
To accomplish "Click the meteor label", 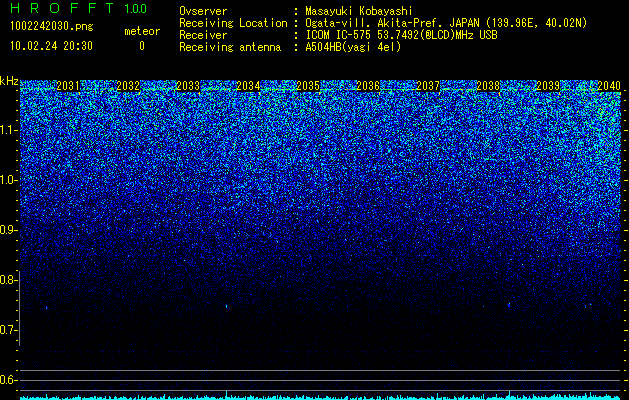I will (x=142, y=31).
